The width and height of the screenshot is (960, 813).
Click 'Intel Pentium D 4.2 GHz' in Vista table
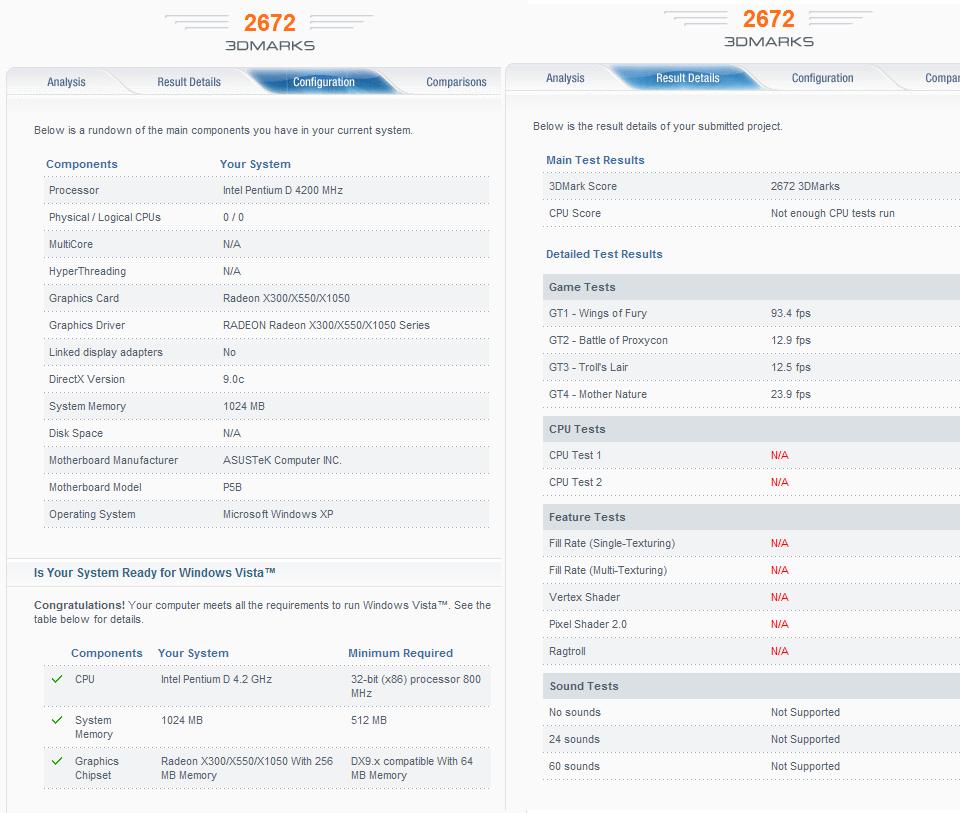tap(216, 679)
